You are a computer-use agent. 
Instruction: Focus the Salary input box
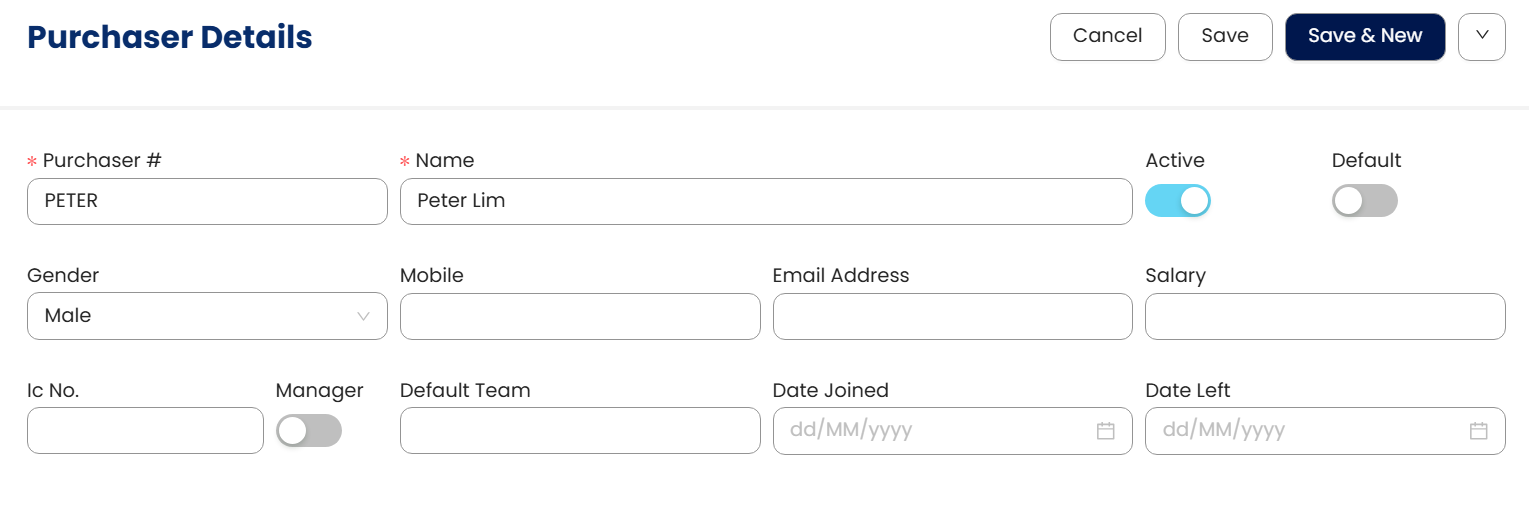1324,316
